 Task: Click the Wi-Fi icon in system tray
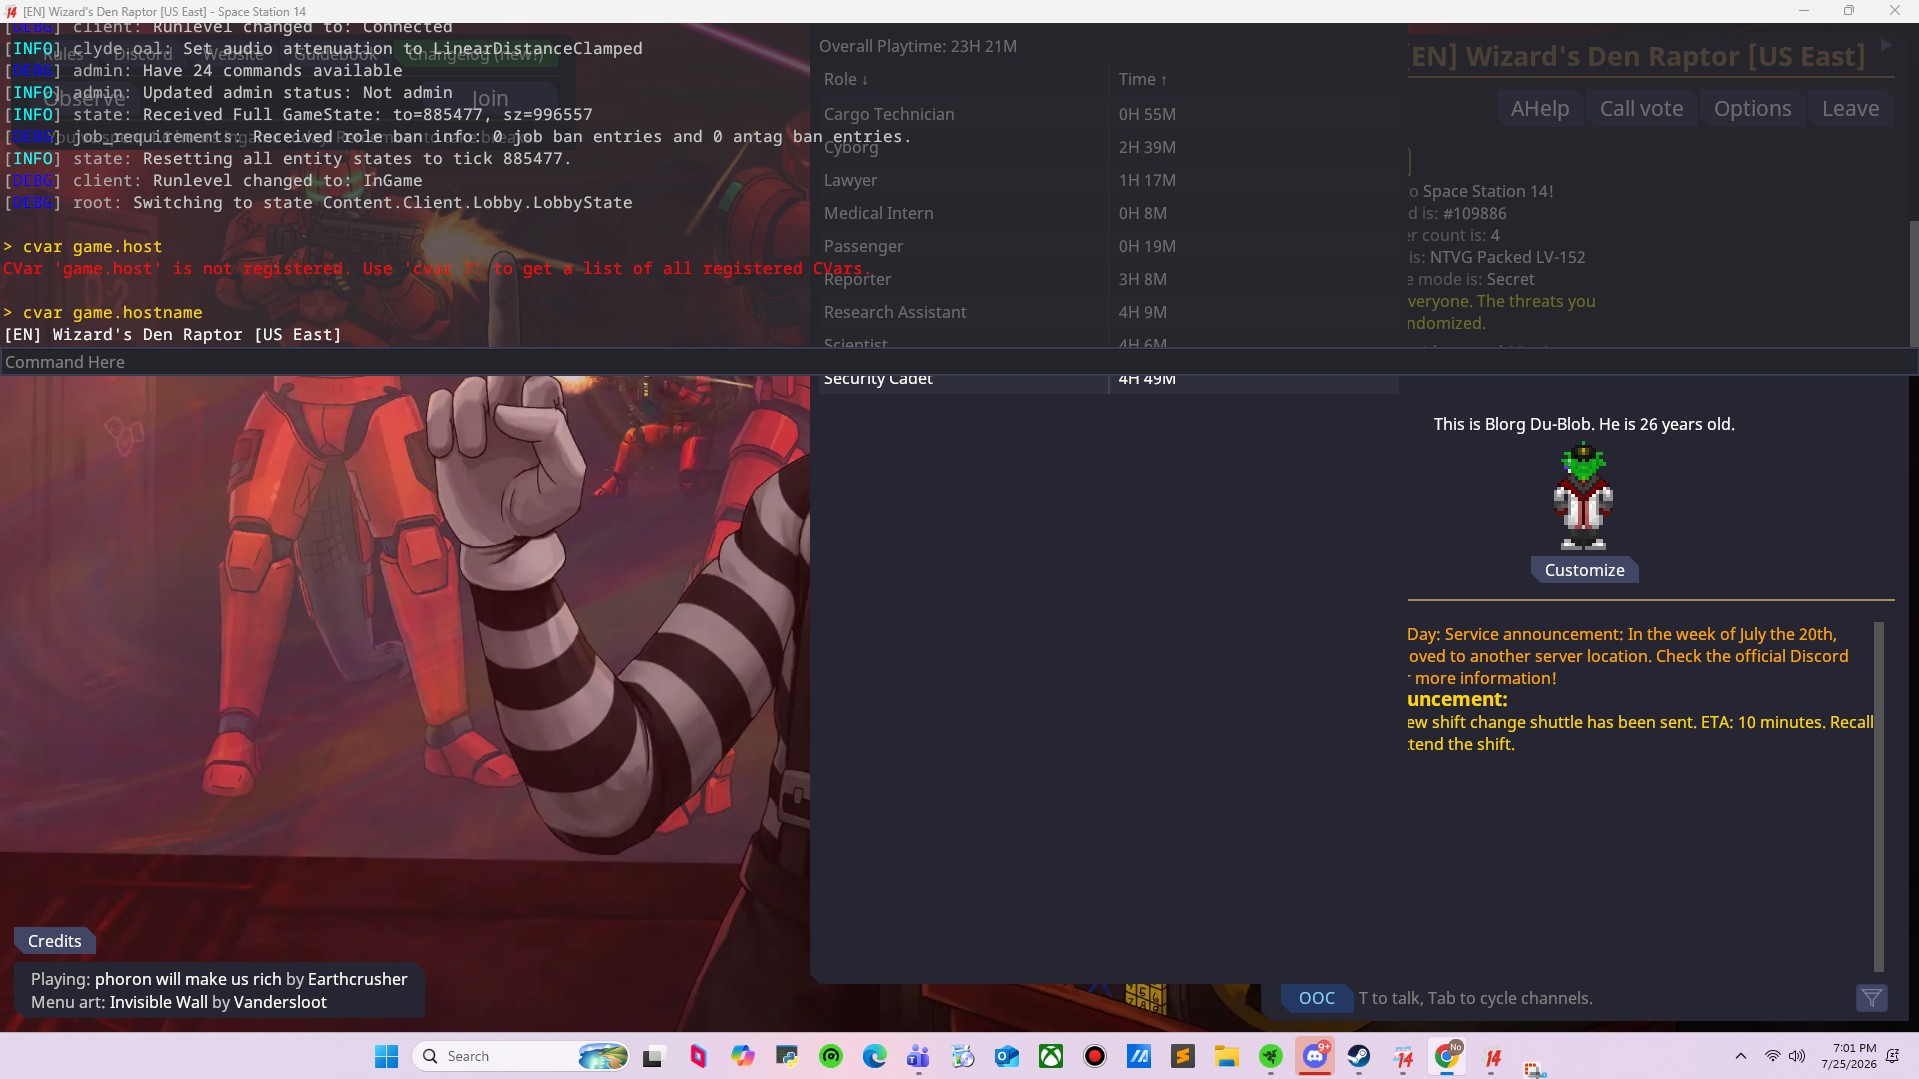[1772, 1056]
